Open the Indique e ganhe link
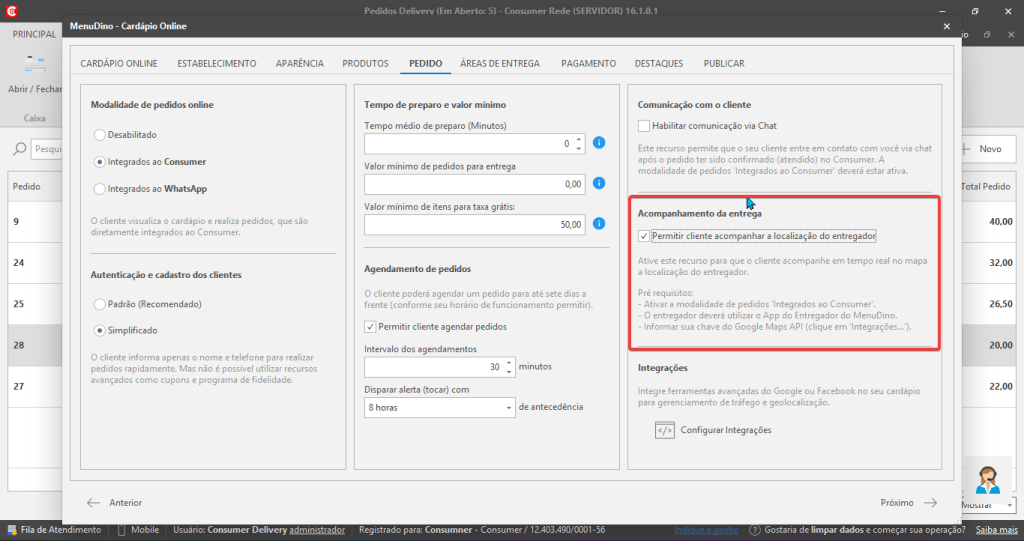1024x541 pixels. pos(706,530)
